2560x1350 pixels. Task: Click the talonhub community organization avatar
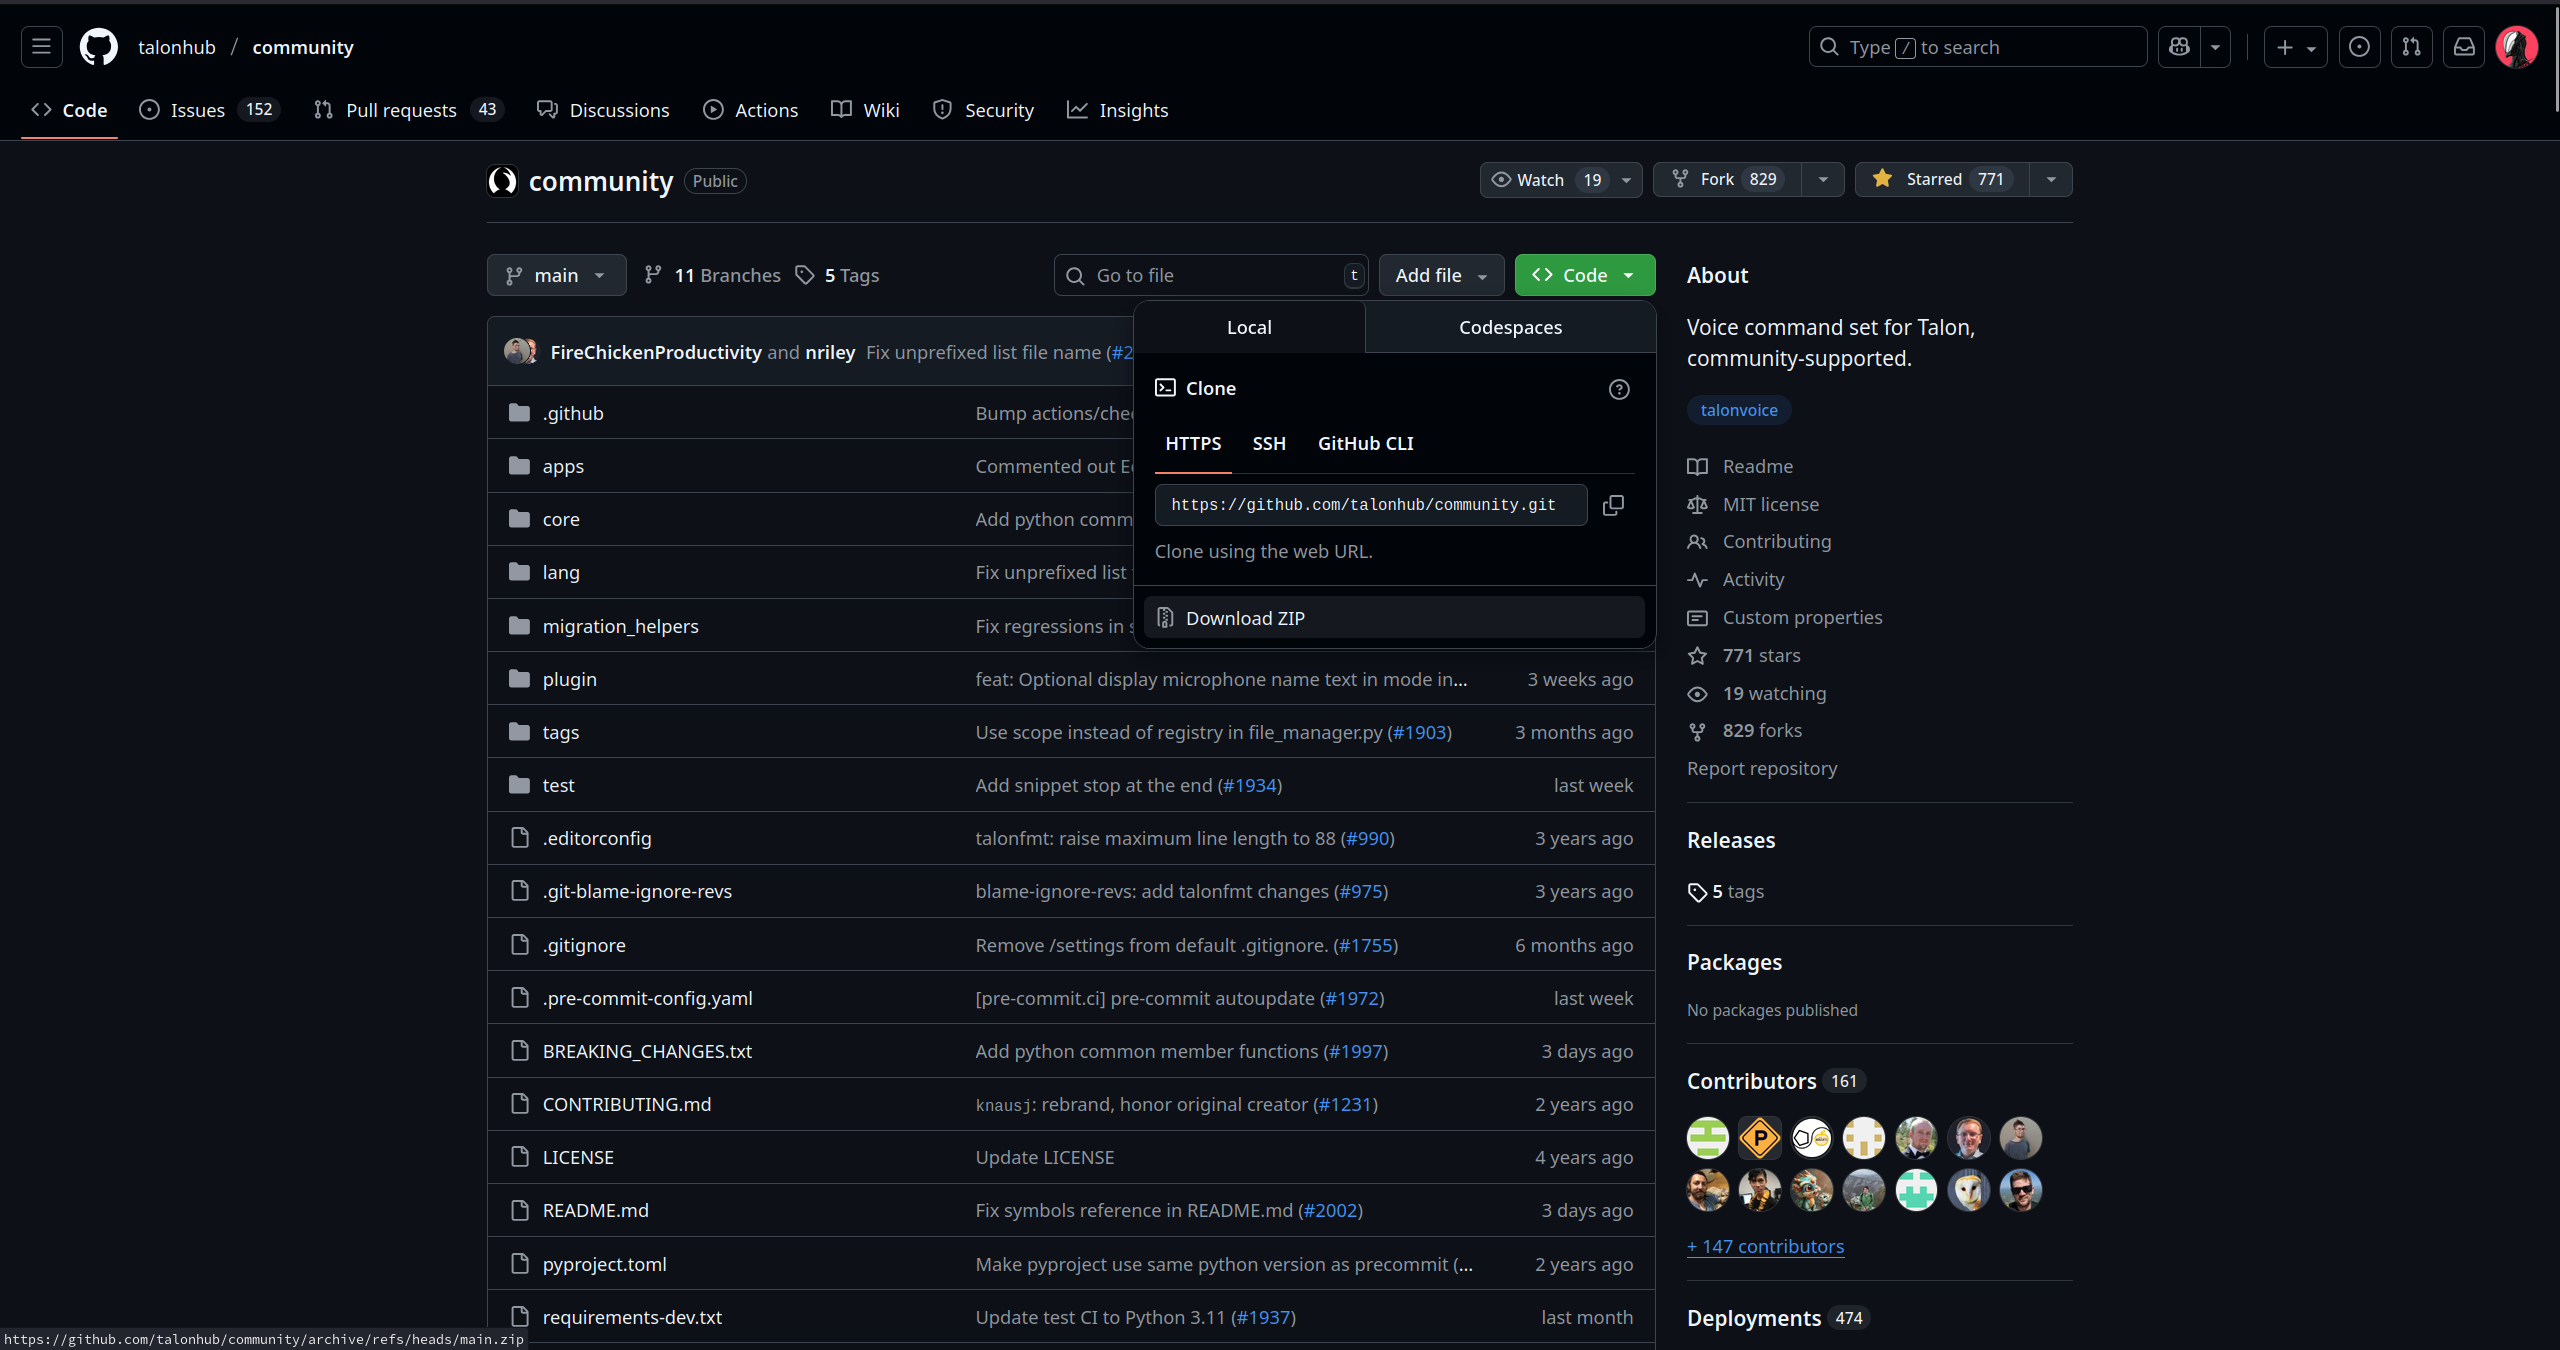point(502,181)
